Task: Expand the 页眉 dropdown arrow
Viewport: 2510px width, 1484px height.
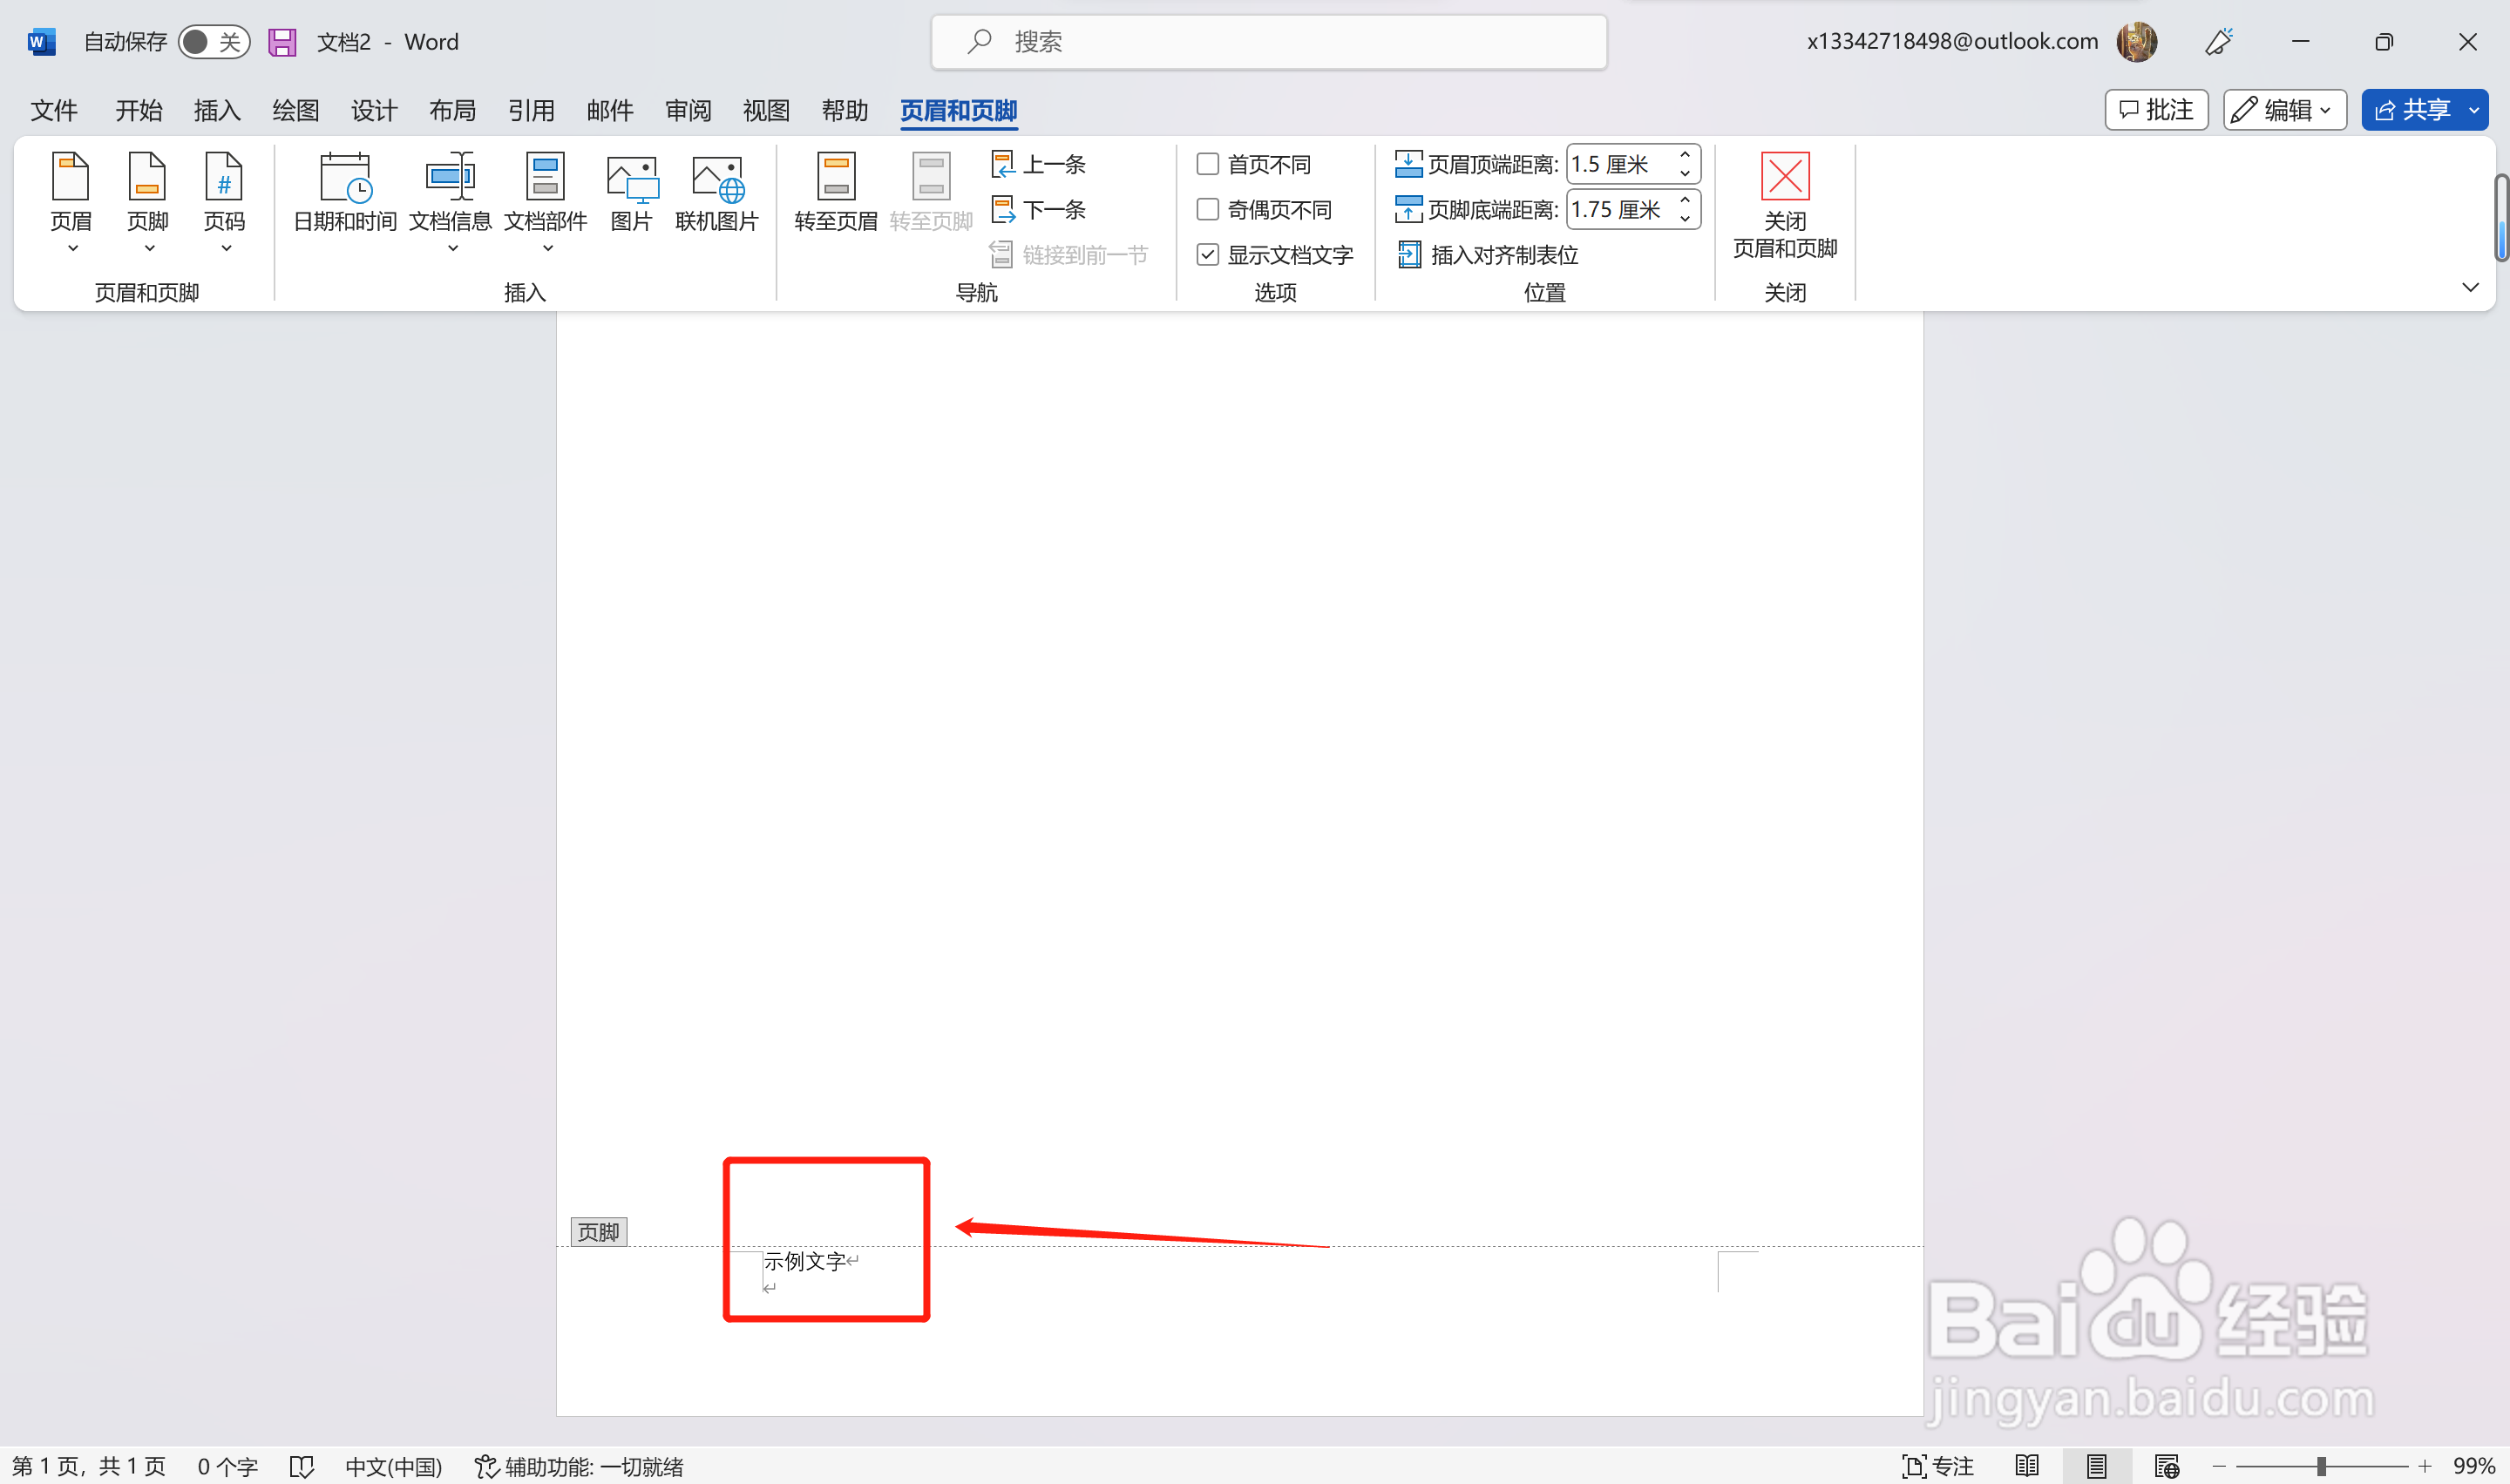Action: [x=72, y=248]
